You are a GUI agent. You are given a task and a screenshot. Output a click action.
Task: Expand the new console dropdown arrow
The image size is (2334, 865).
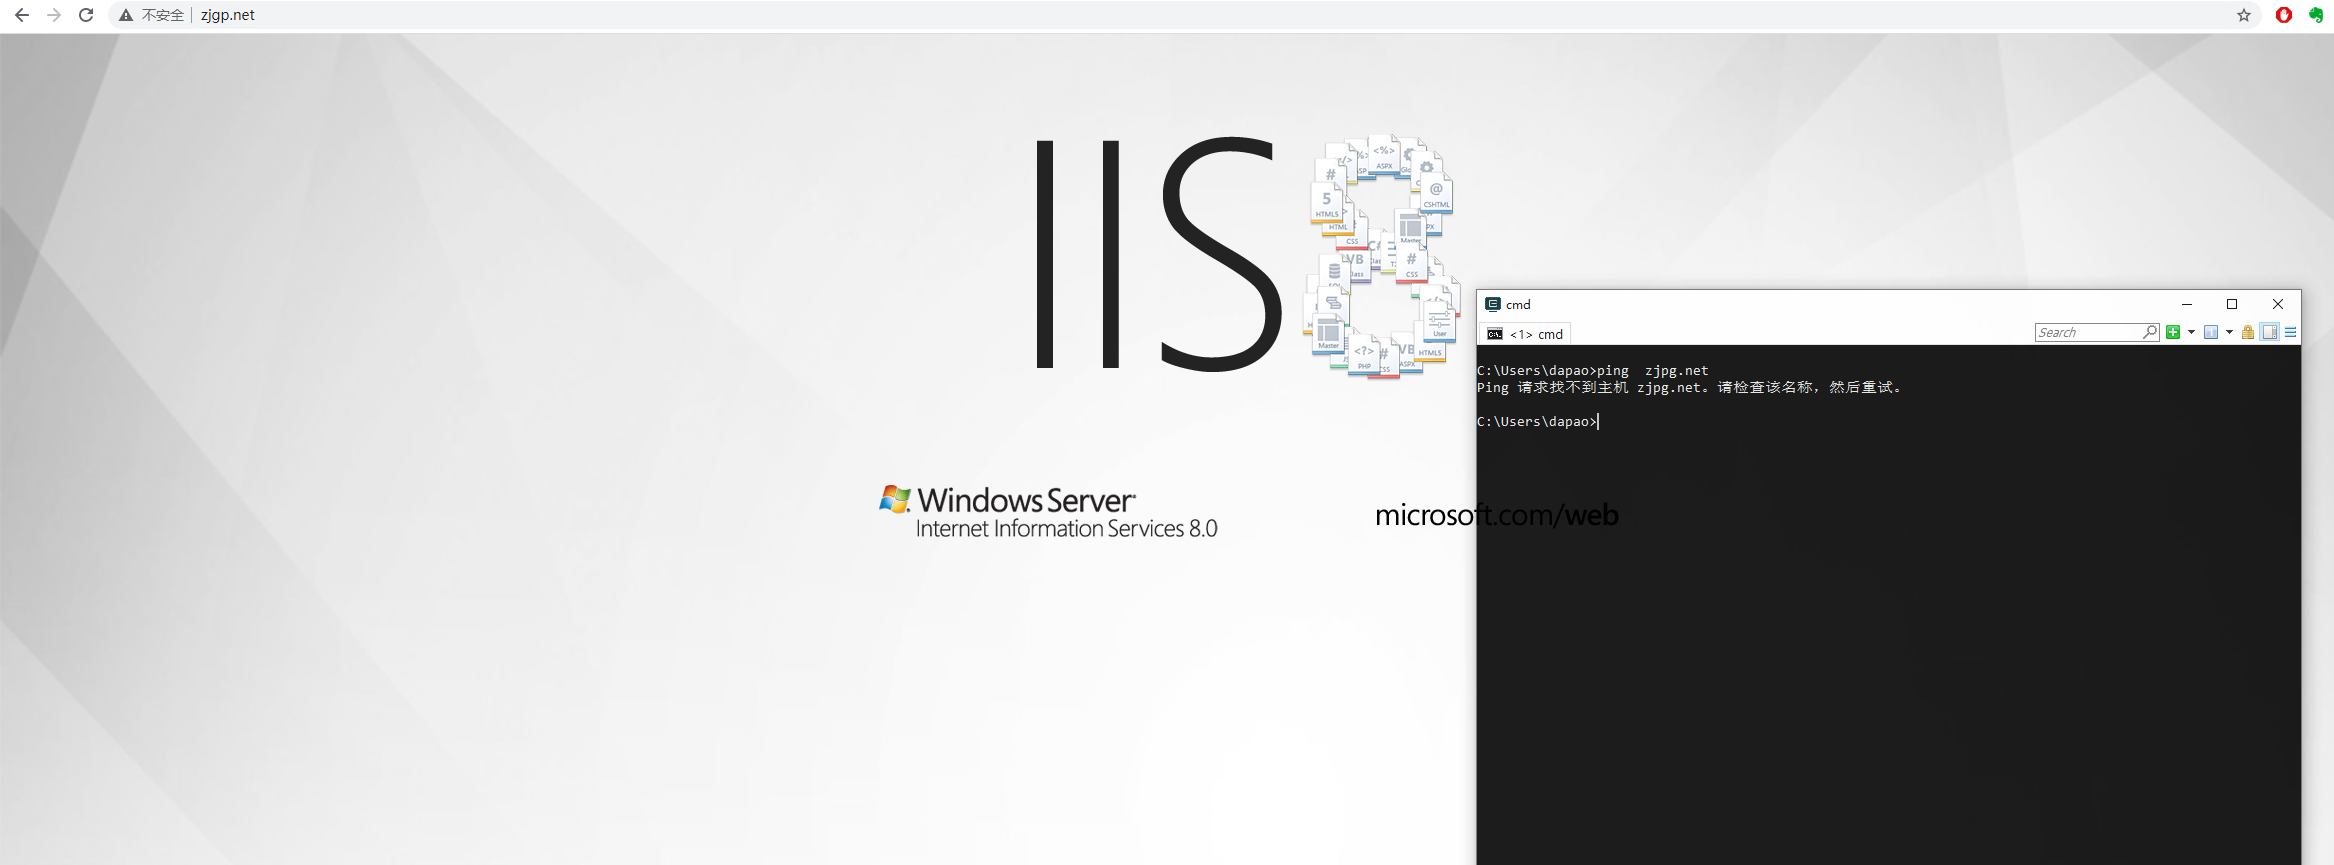pyautogui.click(x=2191, y=332)
